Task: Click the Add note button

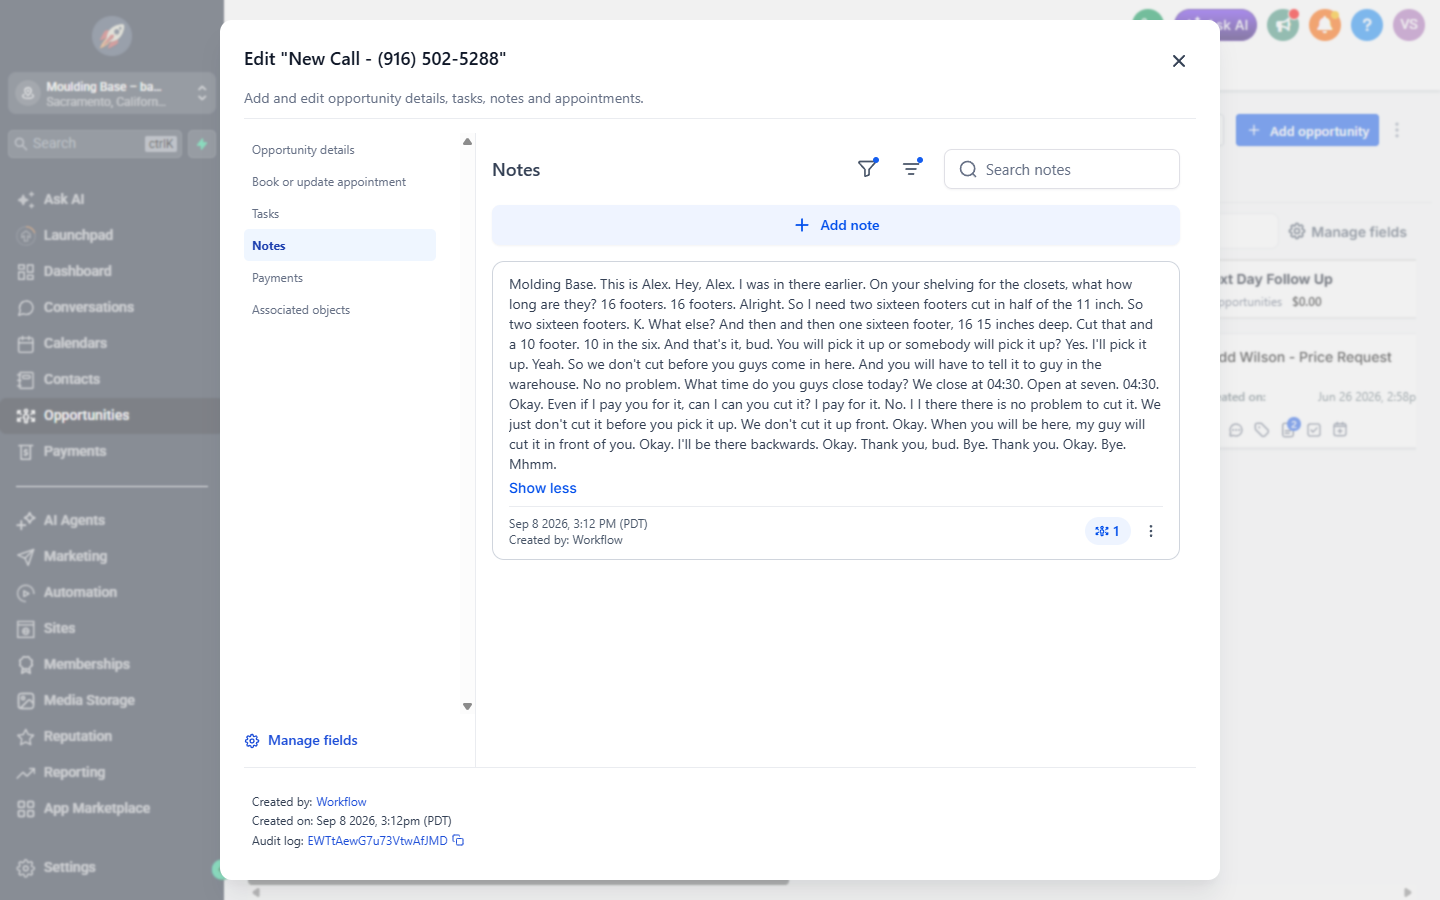Action: pos(836,225)
